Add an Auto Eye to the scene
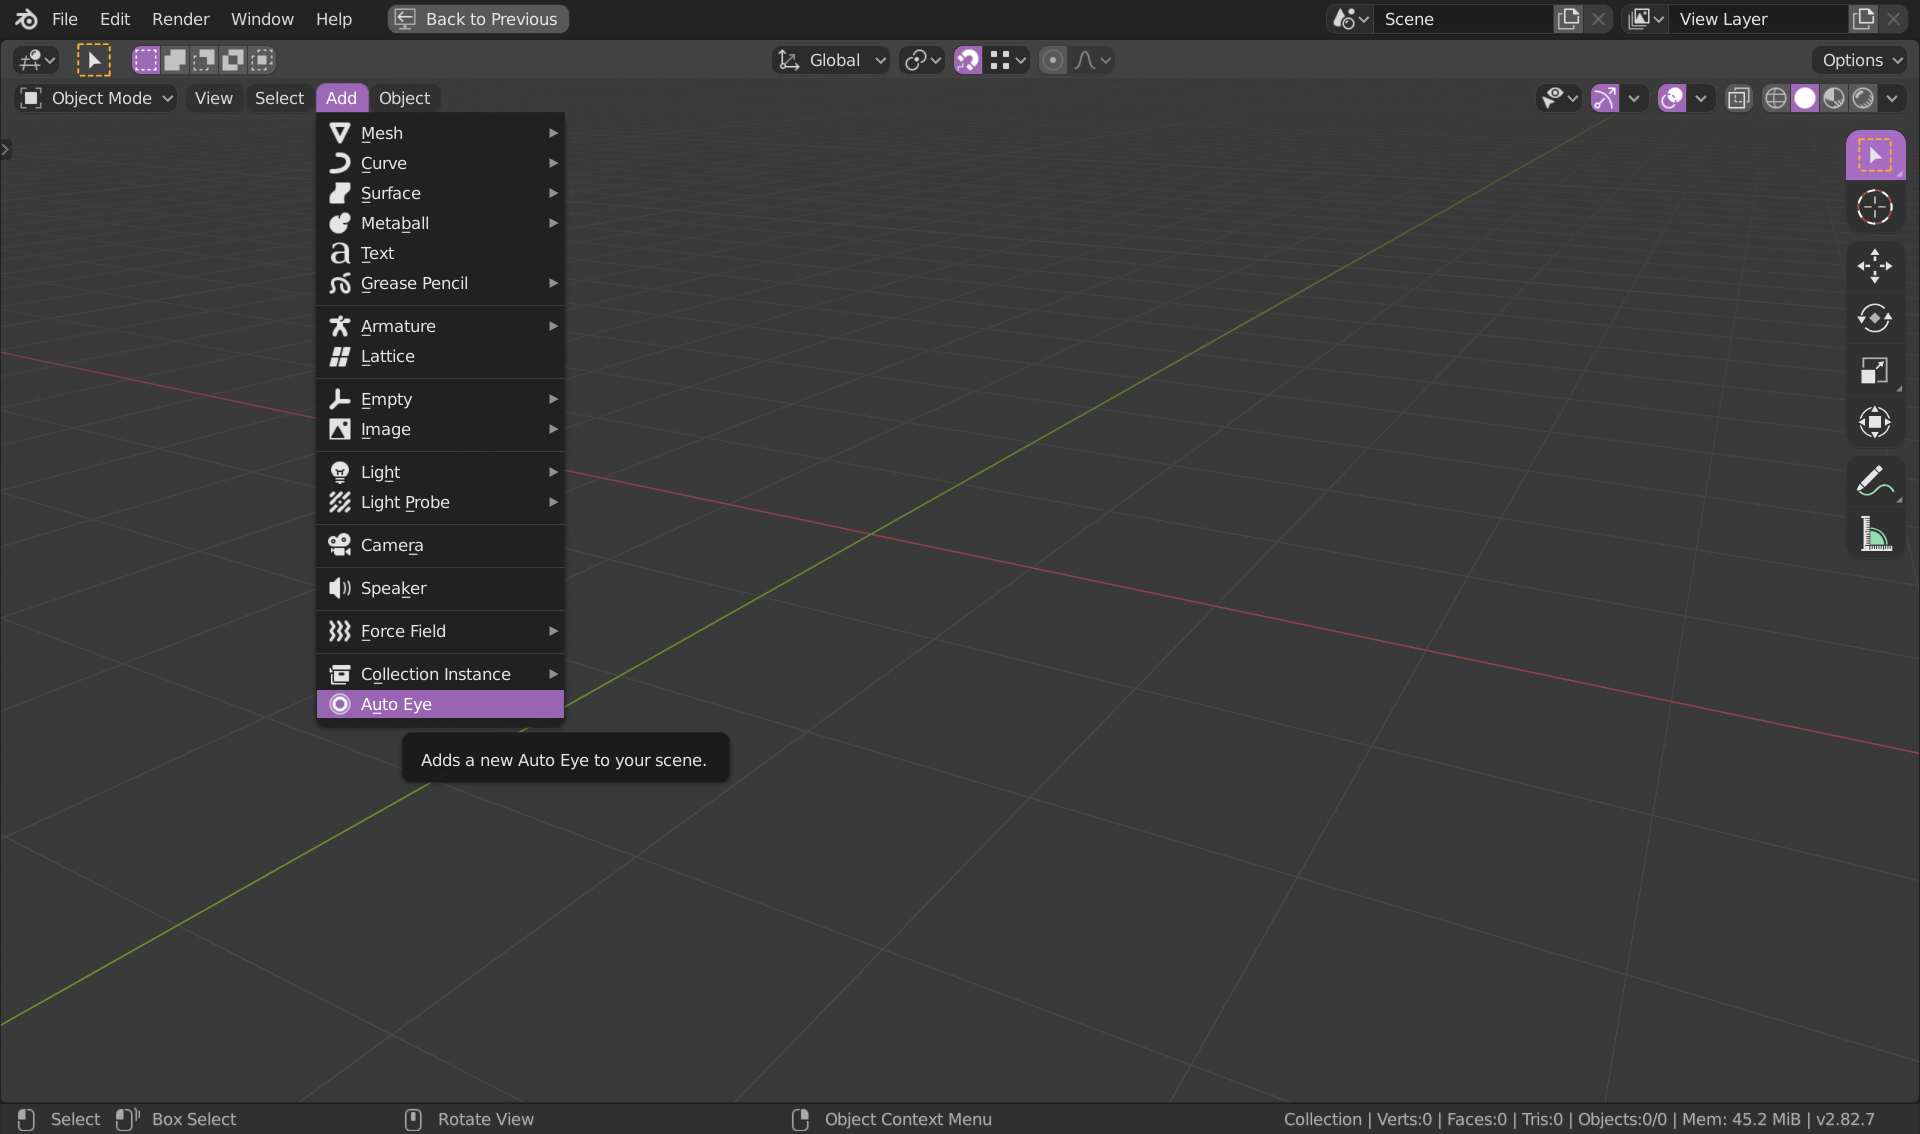This screenshot has width=1920, height=1134. pyautogui.click(x=440, y=704)
